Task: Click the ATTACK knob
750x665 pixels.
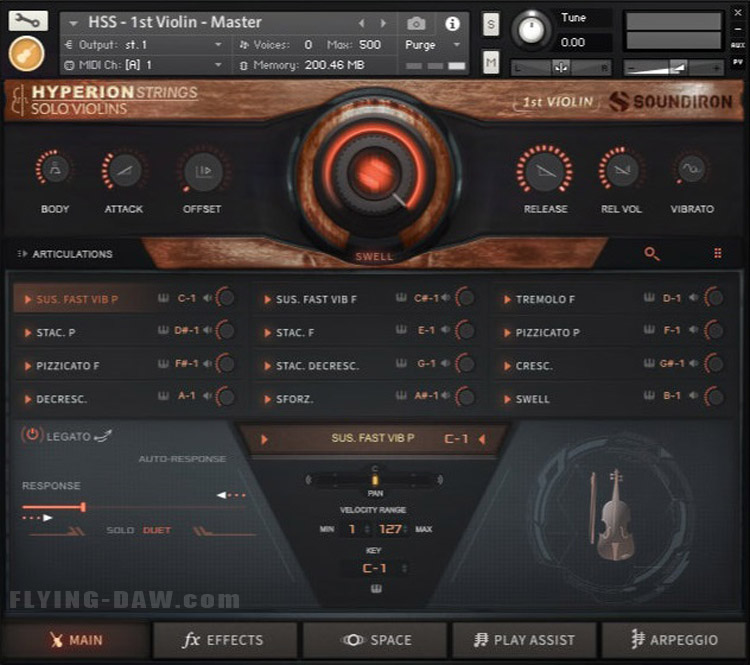Action: pos(123,170)
